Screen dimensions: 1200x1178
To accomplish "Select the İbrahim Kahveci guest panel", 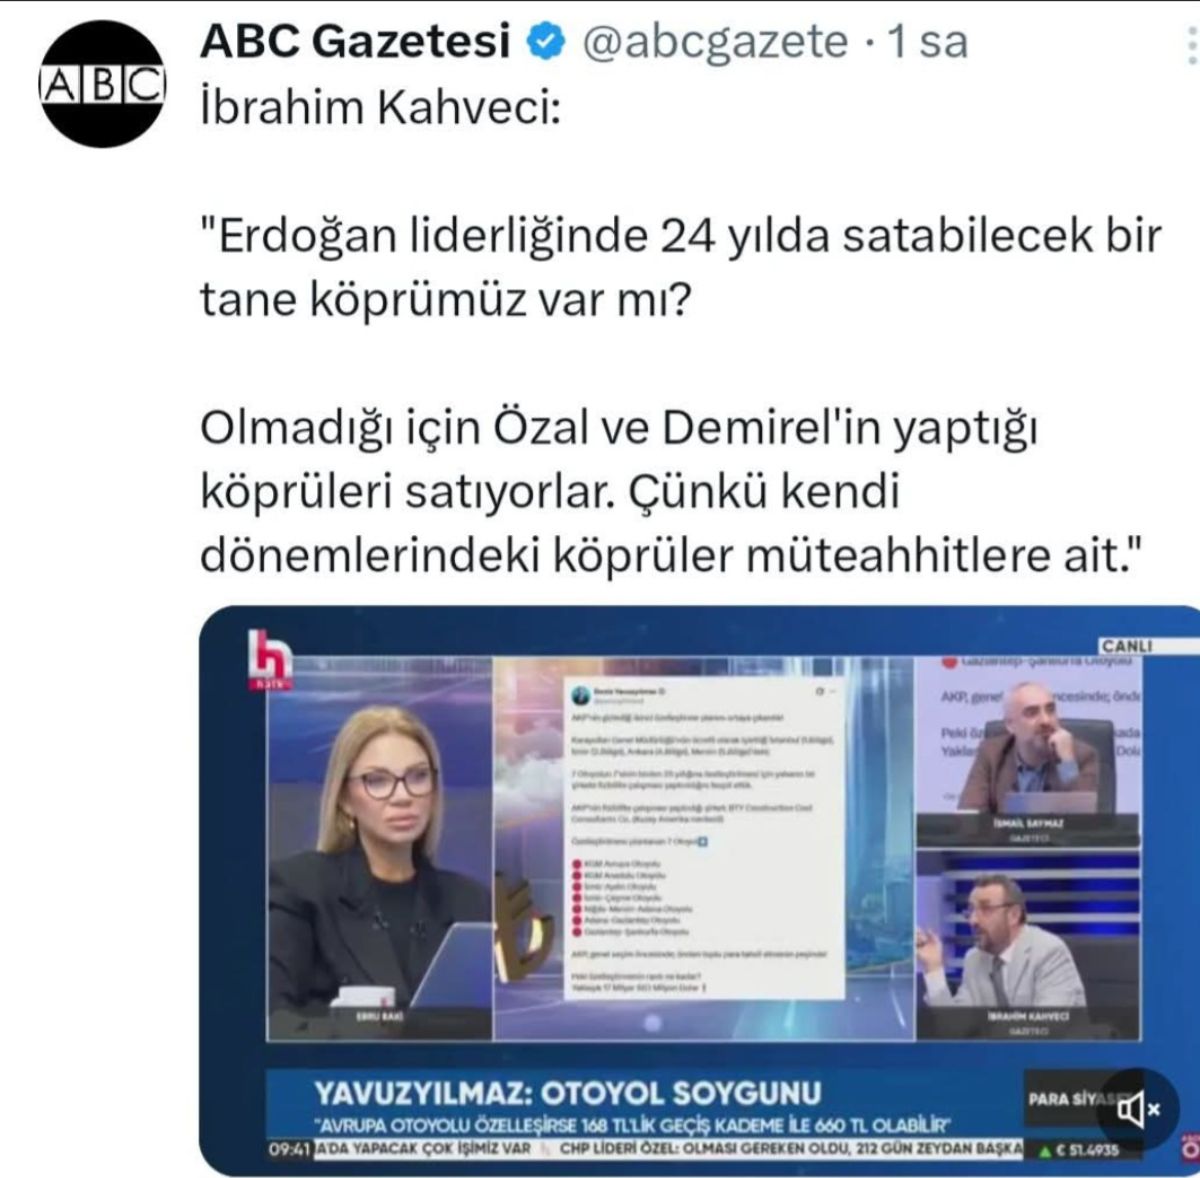I will click(1029, 944).
